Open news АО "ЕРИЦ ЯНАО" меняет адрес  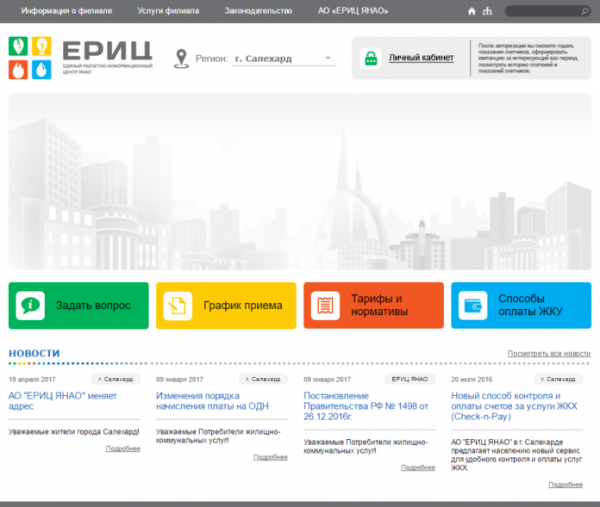pyautogui.click(x=62, y=401)
